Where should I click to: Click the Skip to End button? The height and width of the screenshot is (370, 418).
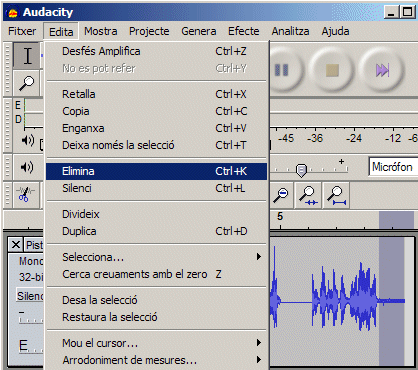382,70
